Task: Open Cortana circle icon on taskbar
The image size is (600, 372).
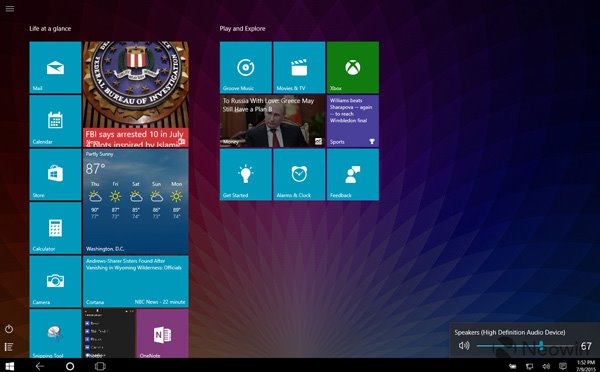Action: (x=70, y=366)
